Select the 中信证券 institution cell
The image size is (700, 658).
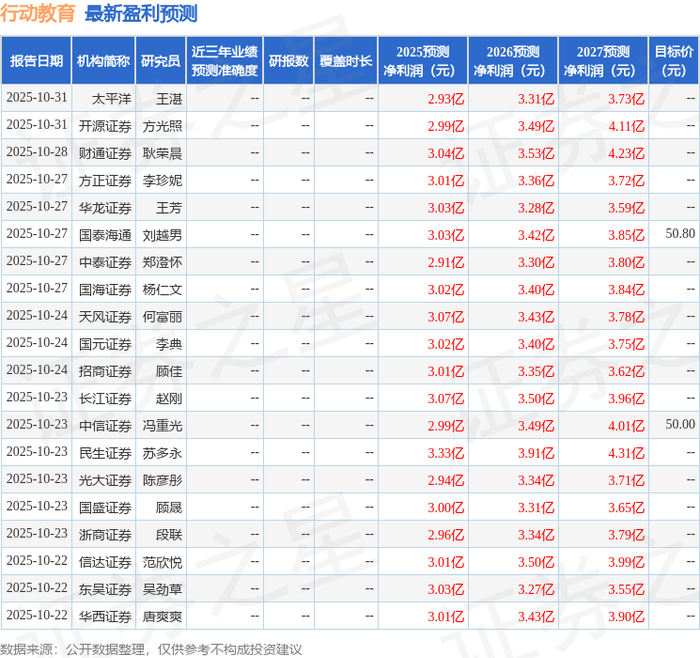pyautogui.click(x=105, y=425)
